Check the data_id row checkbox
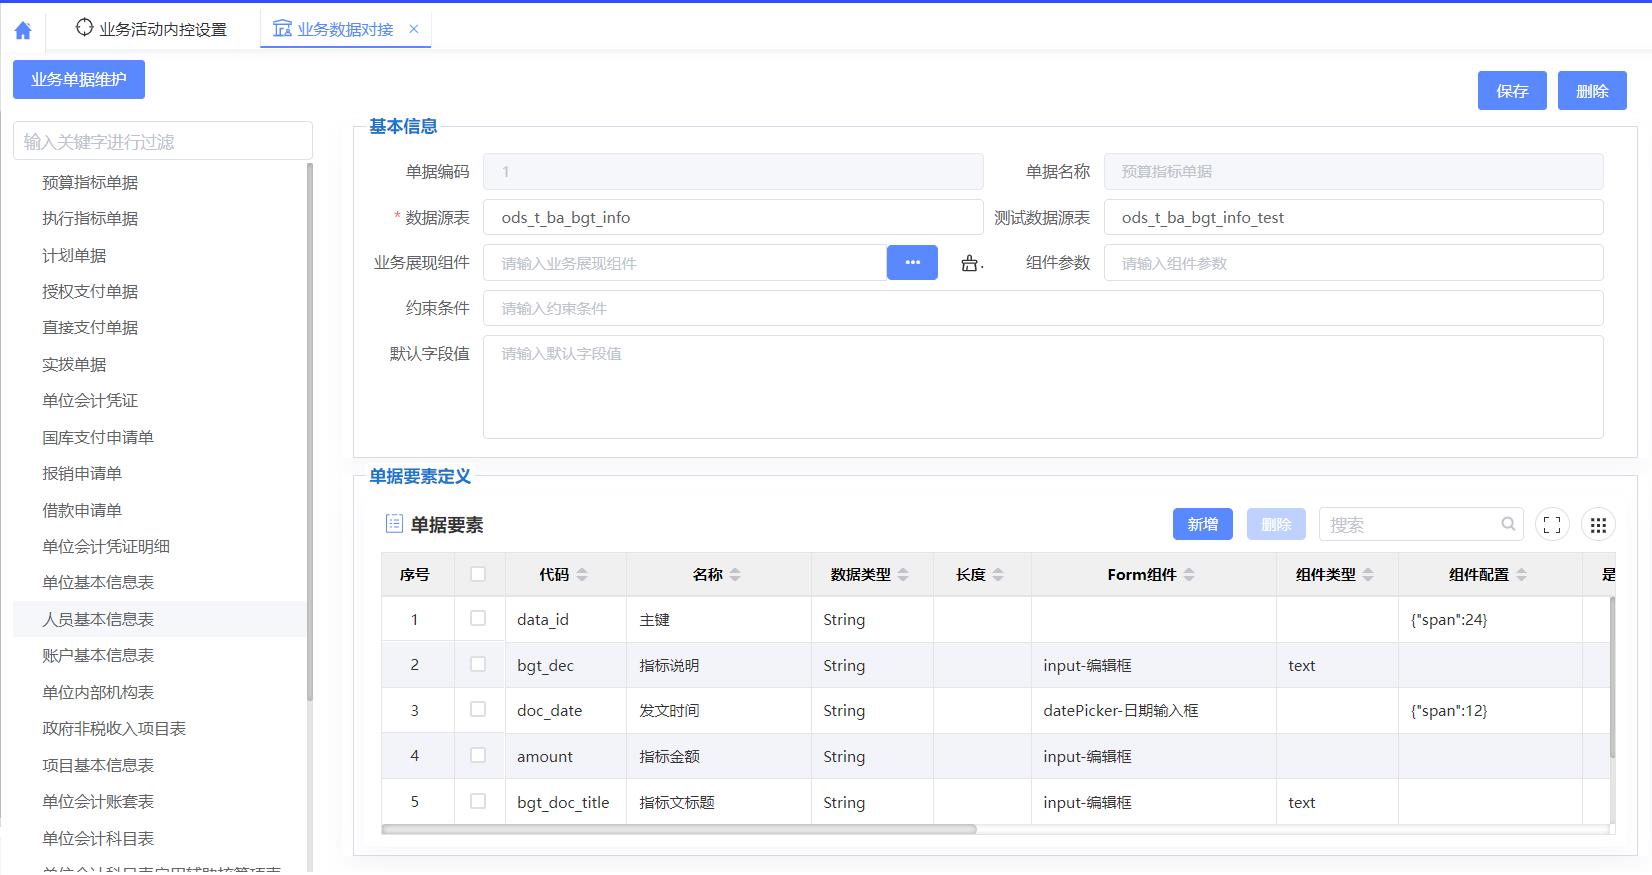The height and width of the screenshot is (875, 1652). click(478, 619)
